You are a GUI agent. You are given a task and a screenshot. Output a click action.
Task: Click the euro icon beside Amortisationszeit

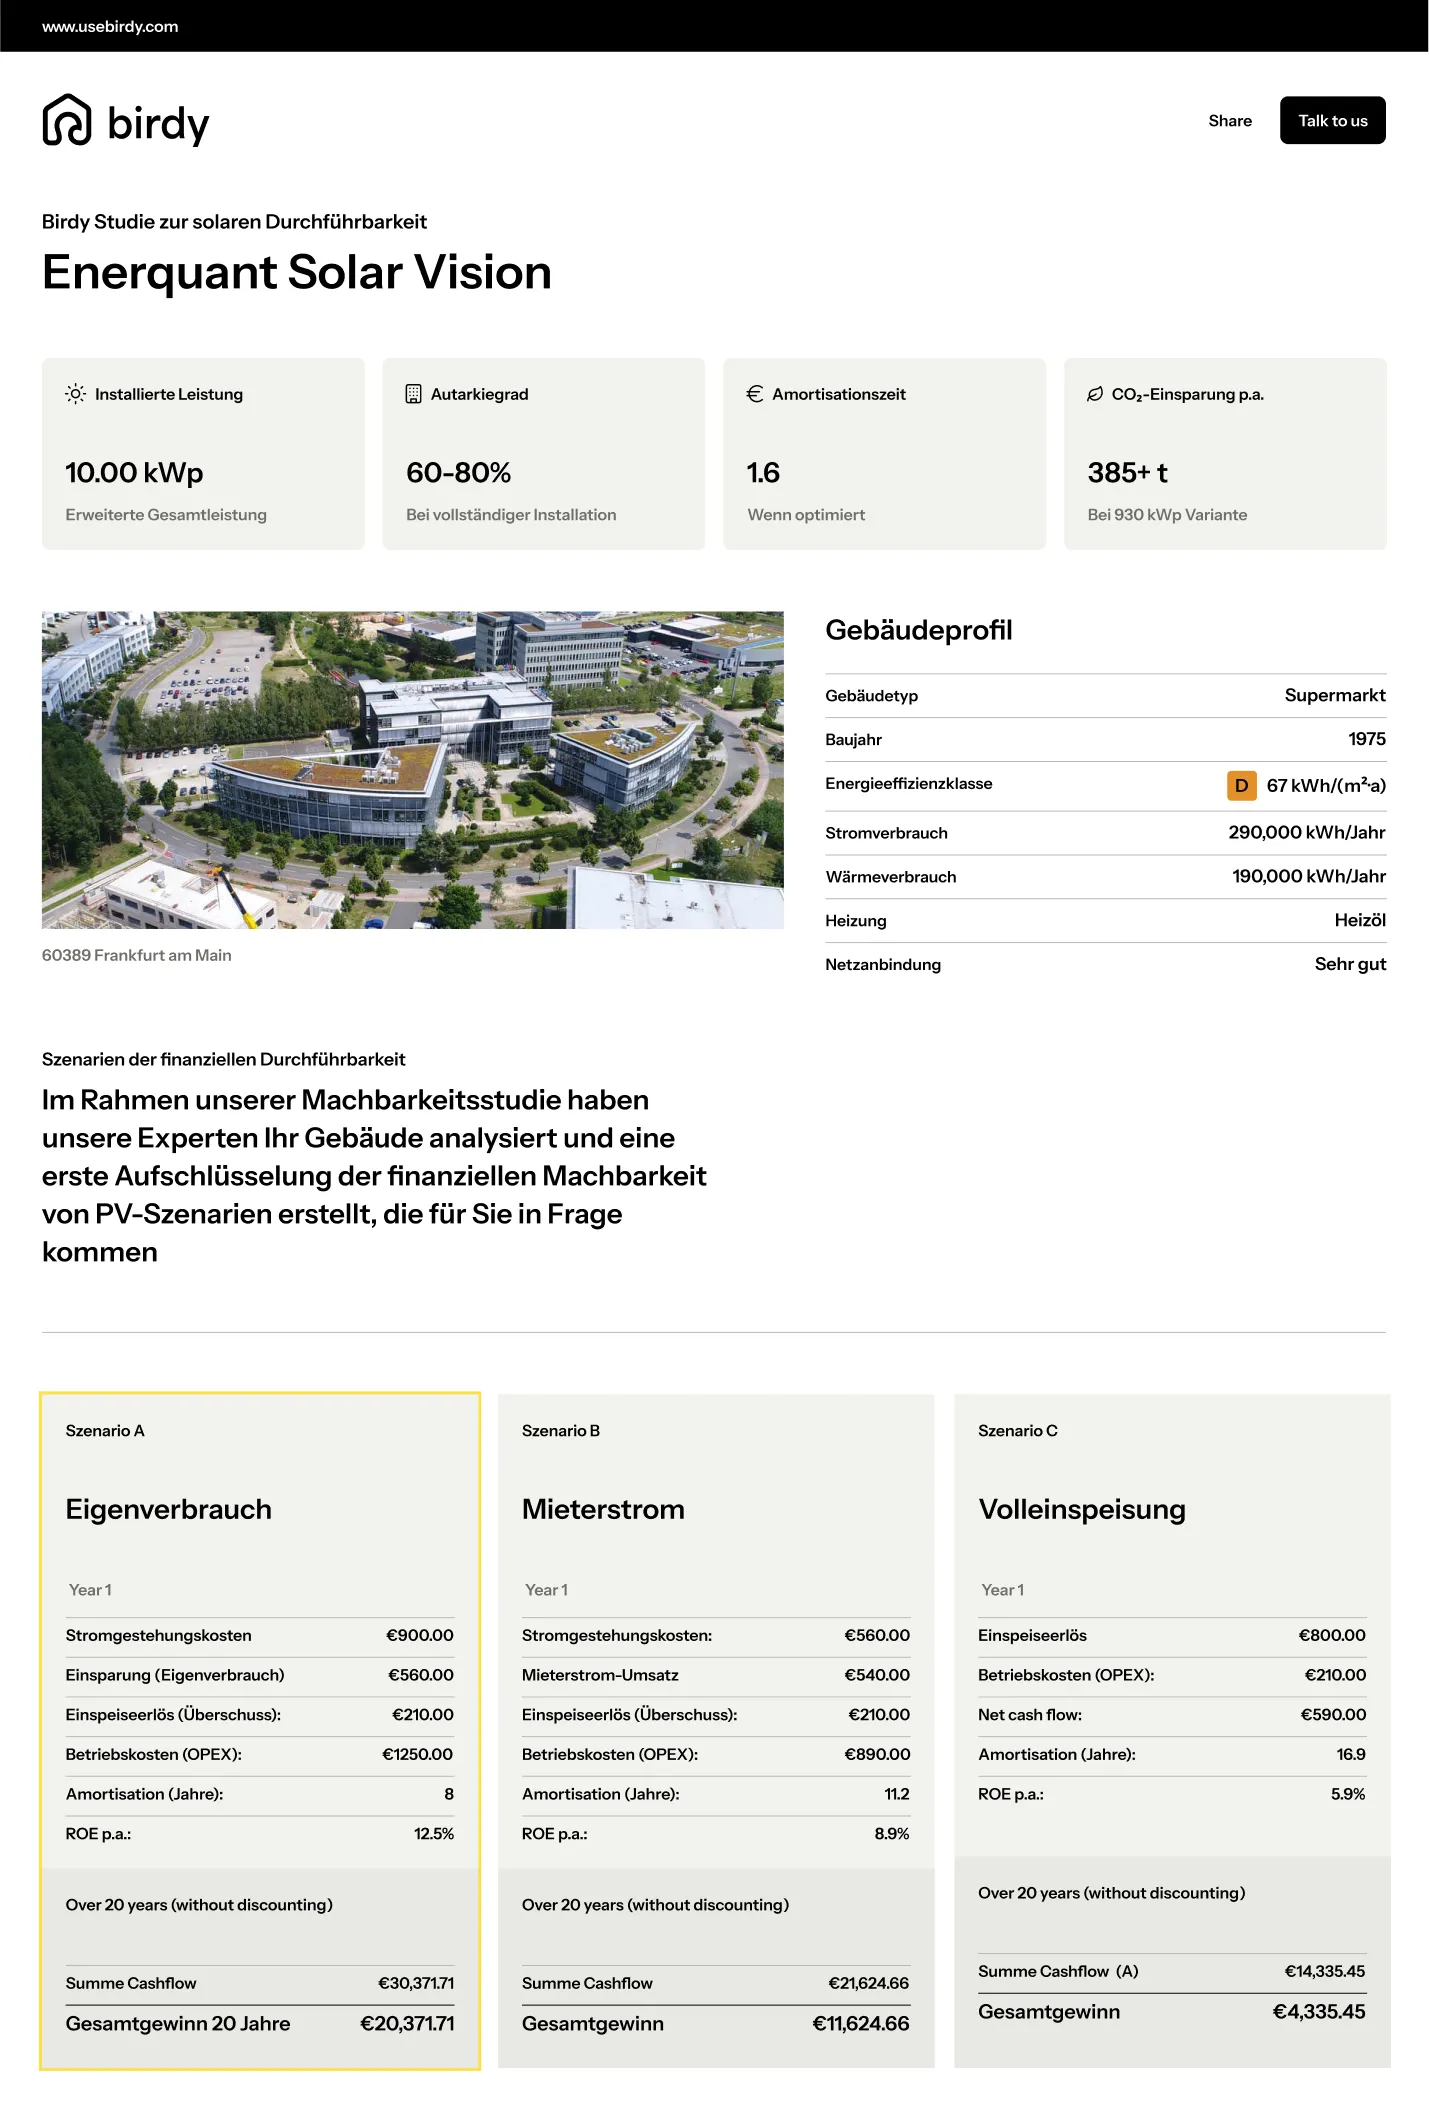(755, 394)
